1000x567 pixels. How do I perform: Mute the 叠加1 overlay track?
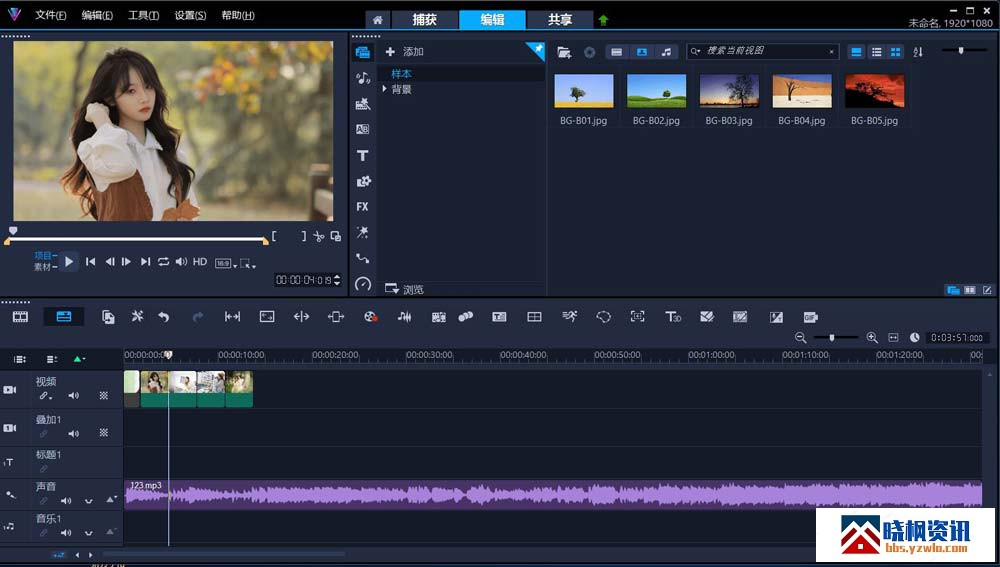[x=74, y=433]
